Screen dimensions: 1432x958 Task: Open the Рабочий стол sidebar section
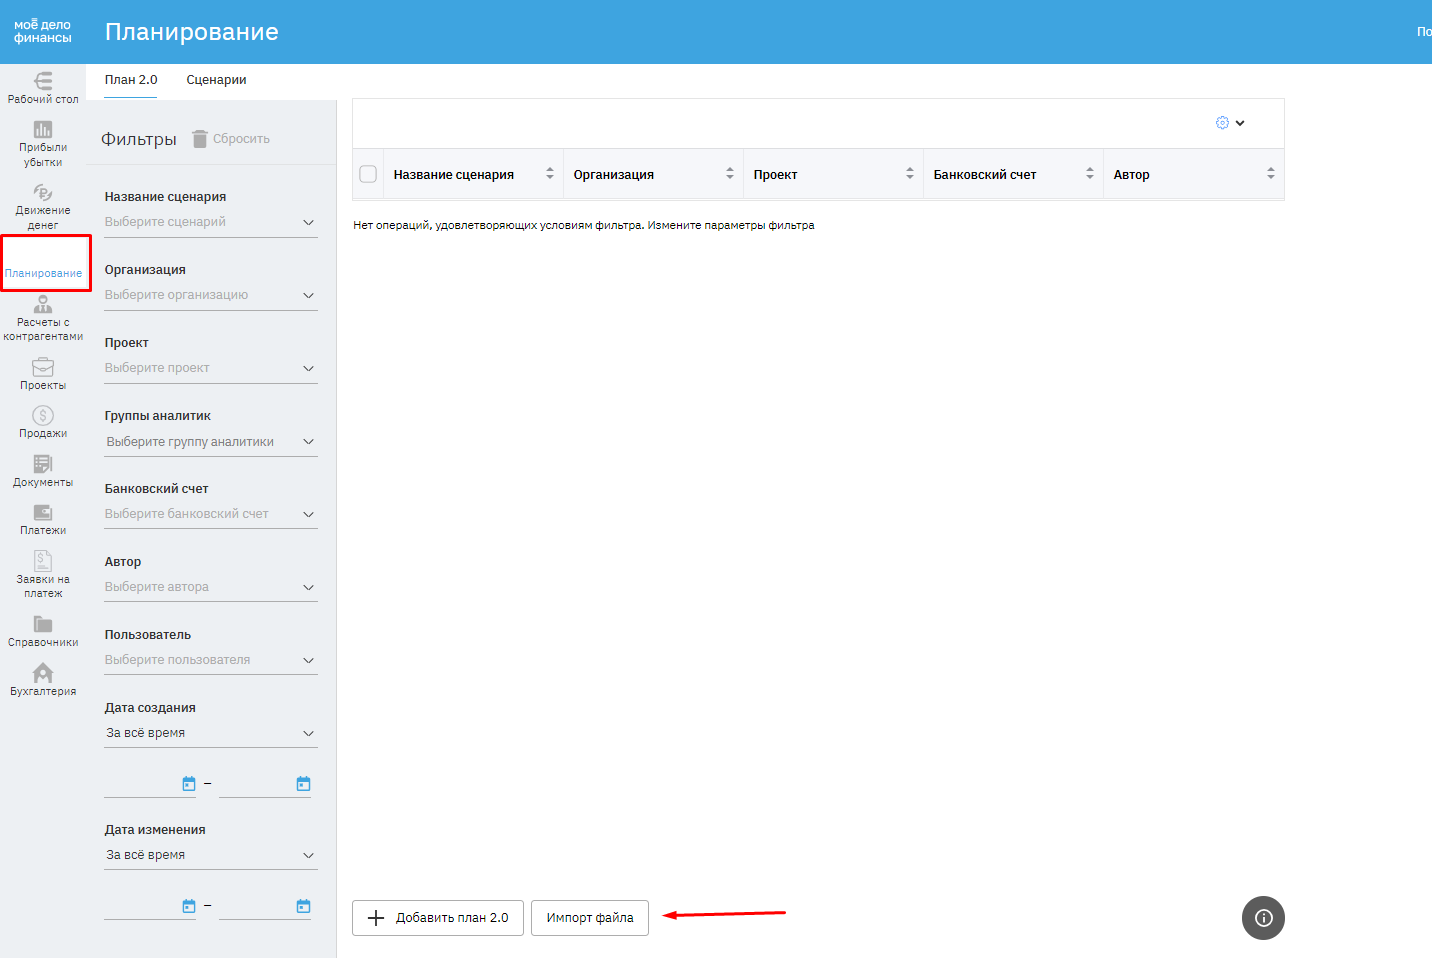[43, 88]
